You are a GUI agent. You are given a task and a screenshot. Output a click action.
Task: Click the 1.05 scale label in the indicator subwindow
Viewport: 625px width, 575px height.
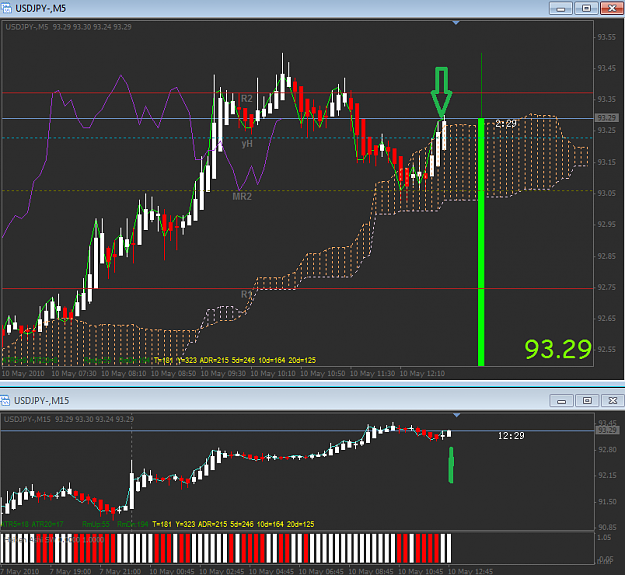point(605,538)
